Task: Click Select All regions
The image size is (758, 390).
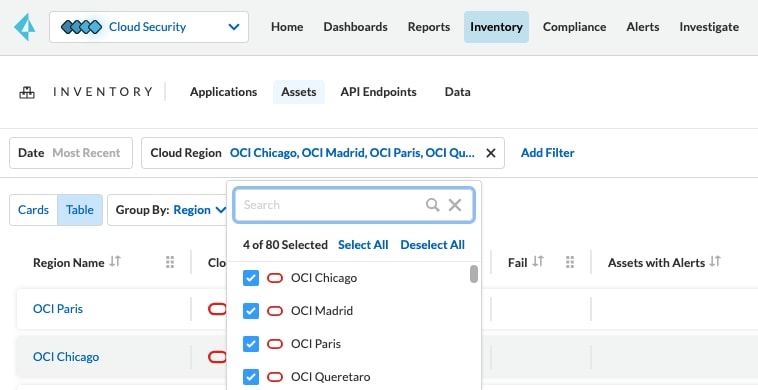Action: click(363, 245)
